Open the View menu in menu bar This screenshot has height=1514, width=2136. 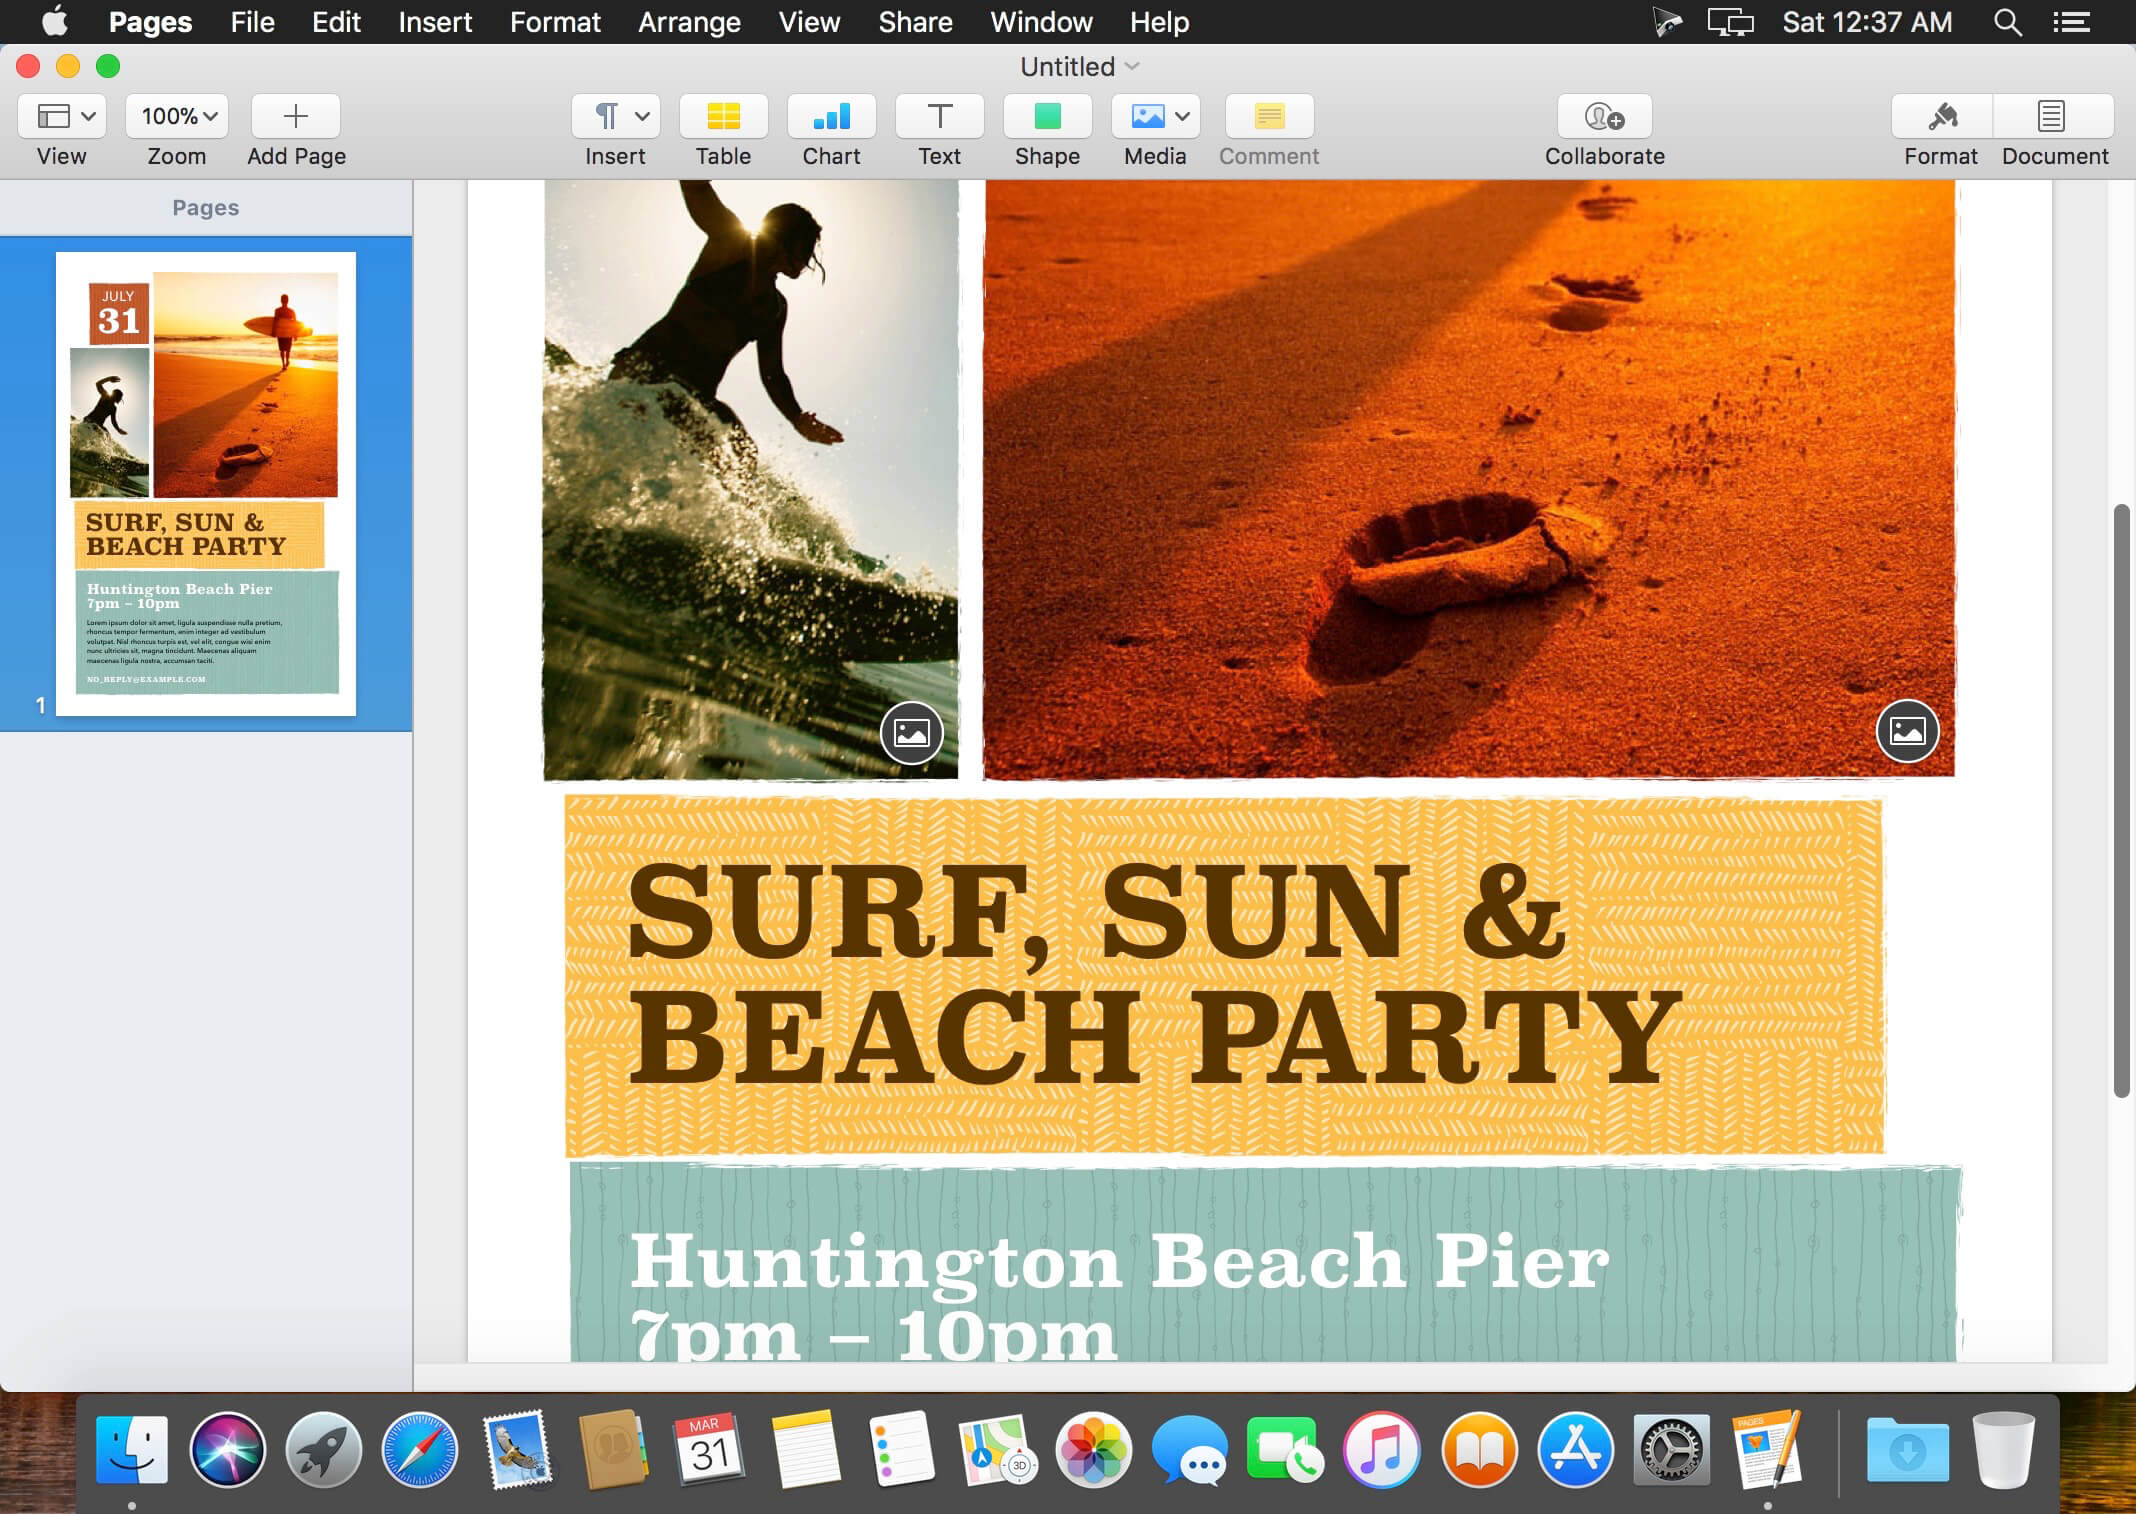(x=809, y=22)
